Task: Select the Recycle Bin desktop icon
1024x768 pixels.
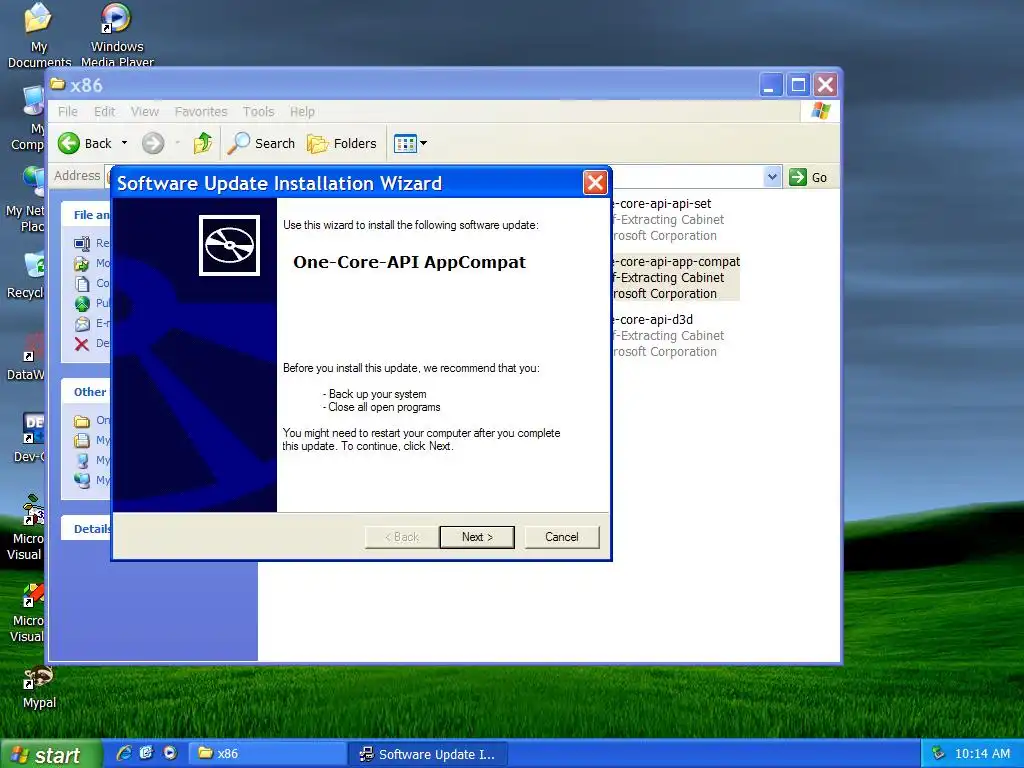Action: (x=26, y=274)
